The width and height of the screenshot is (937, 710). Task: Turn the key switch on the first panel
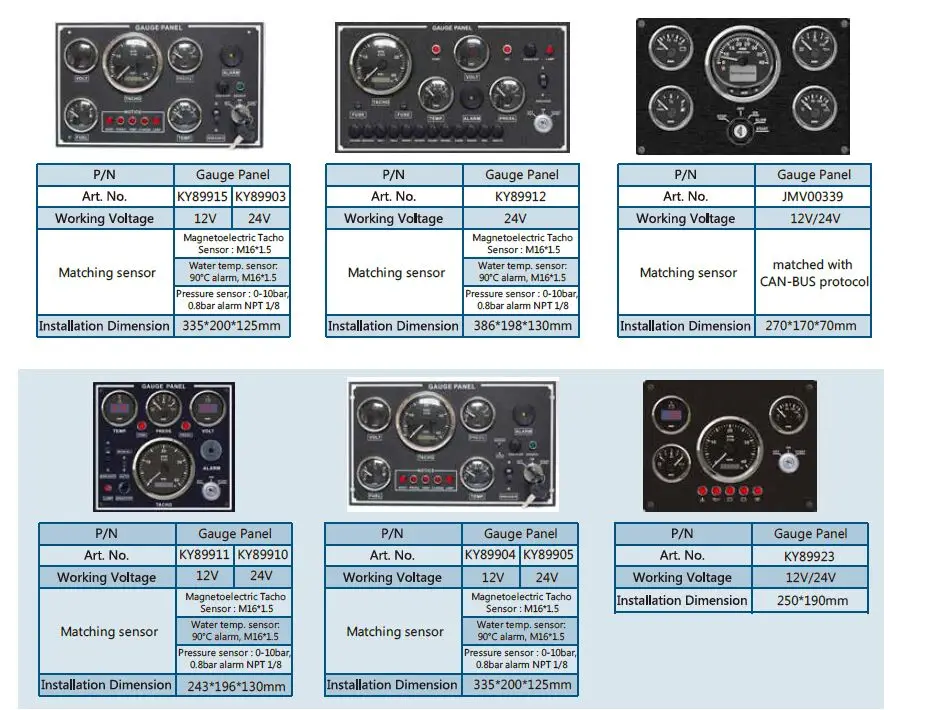[241, 118]
